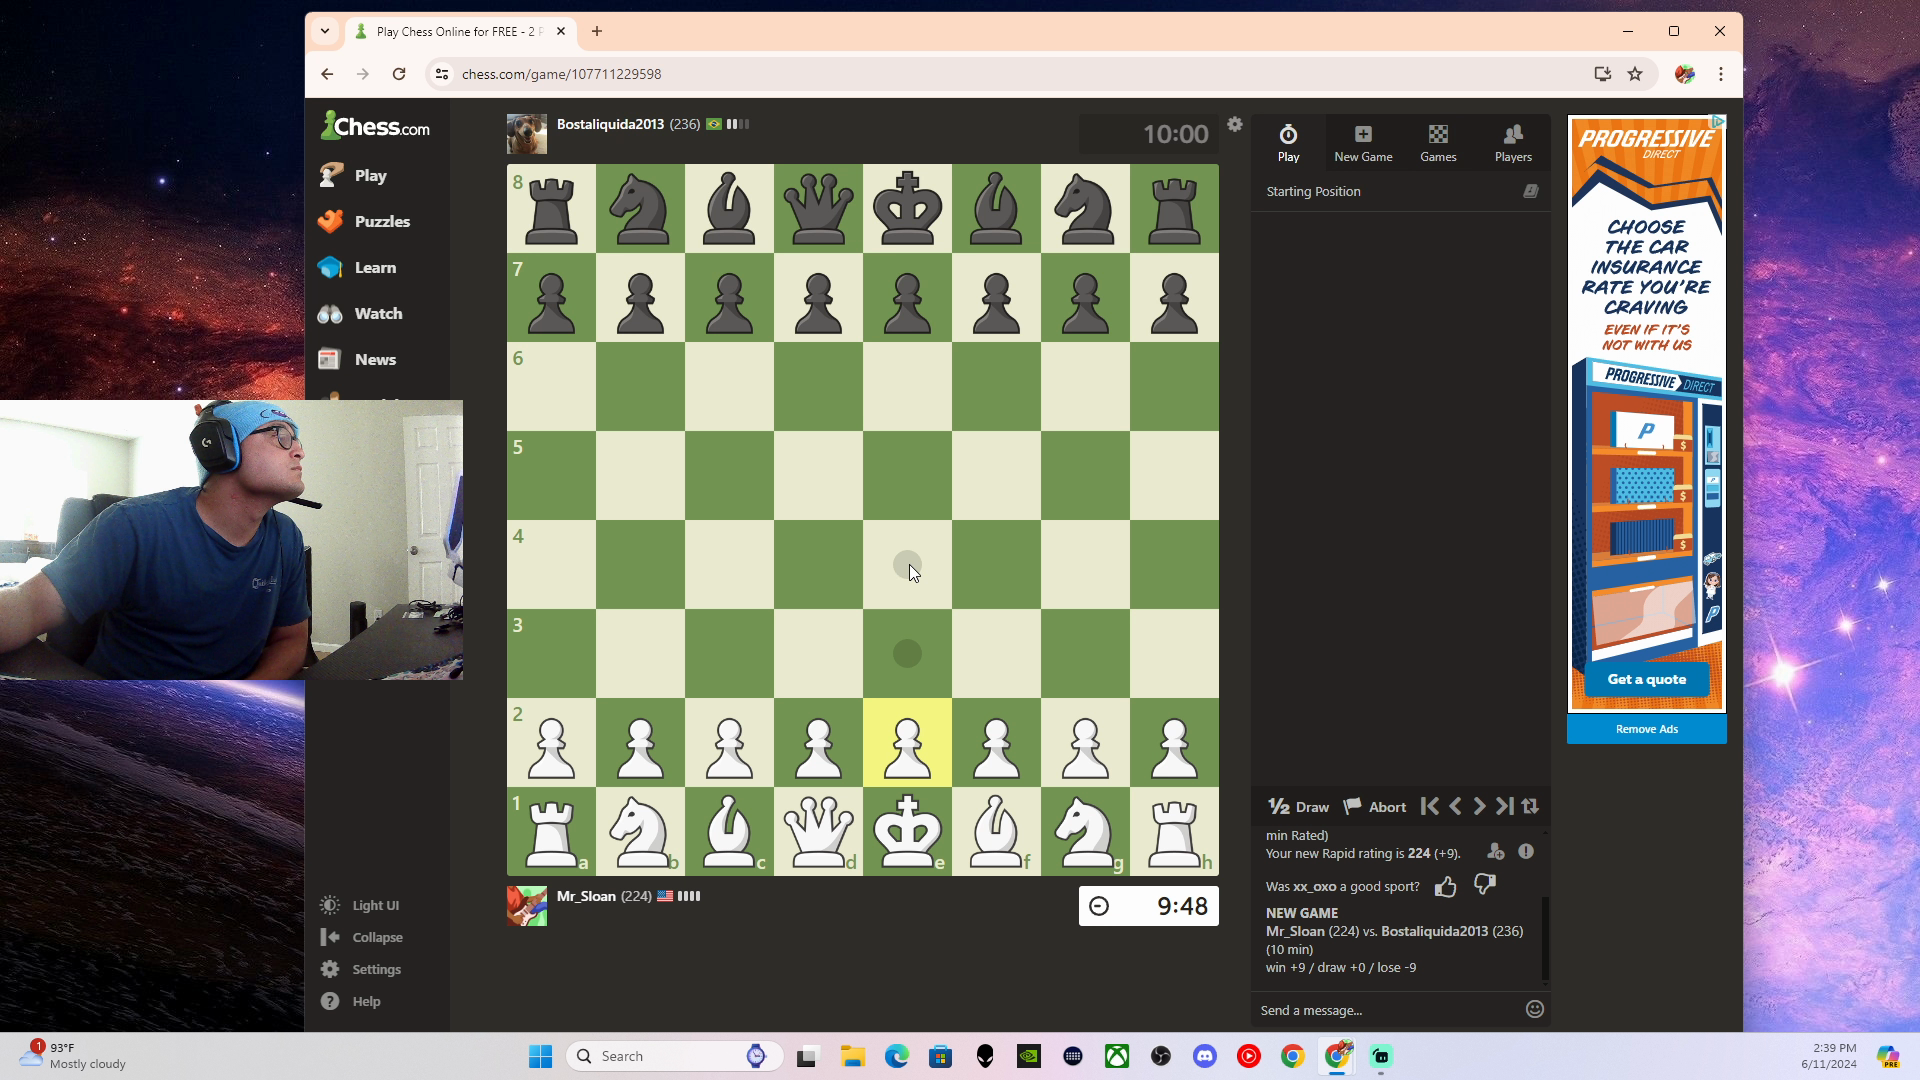Step forward one move
The image size is (1920, 1080).
coord(1480,806)
